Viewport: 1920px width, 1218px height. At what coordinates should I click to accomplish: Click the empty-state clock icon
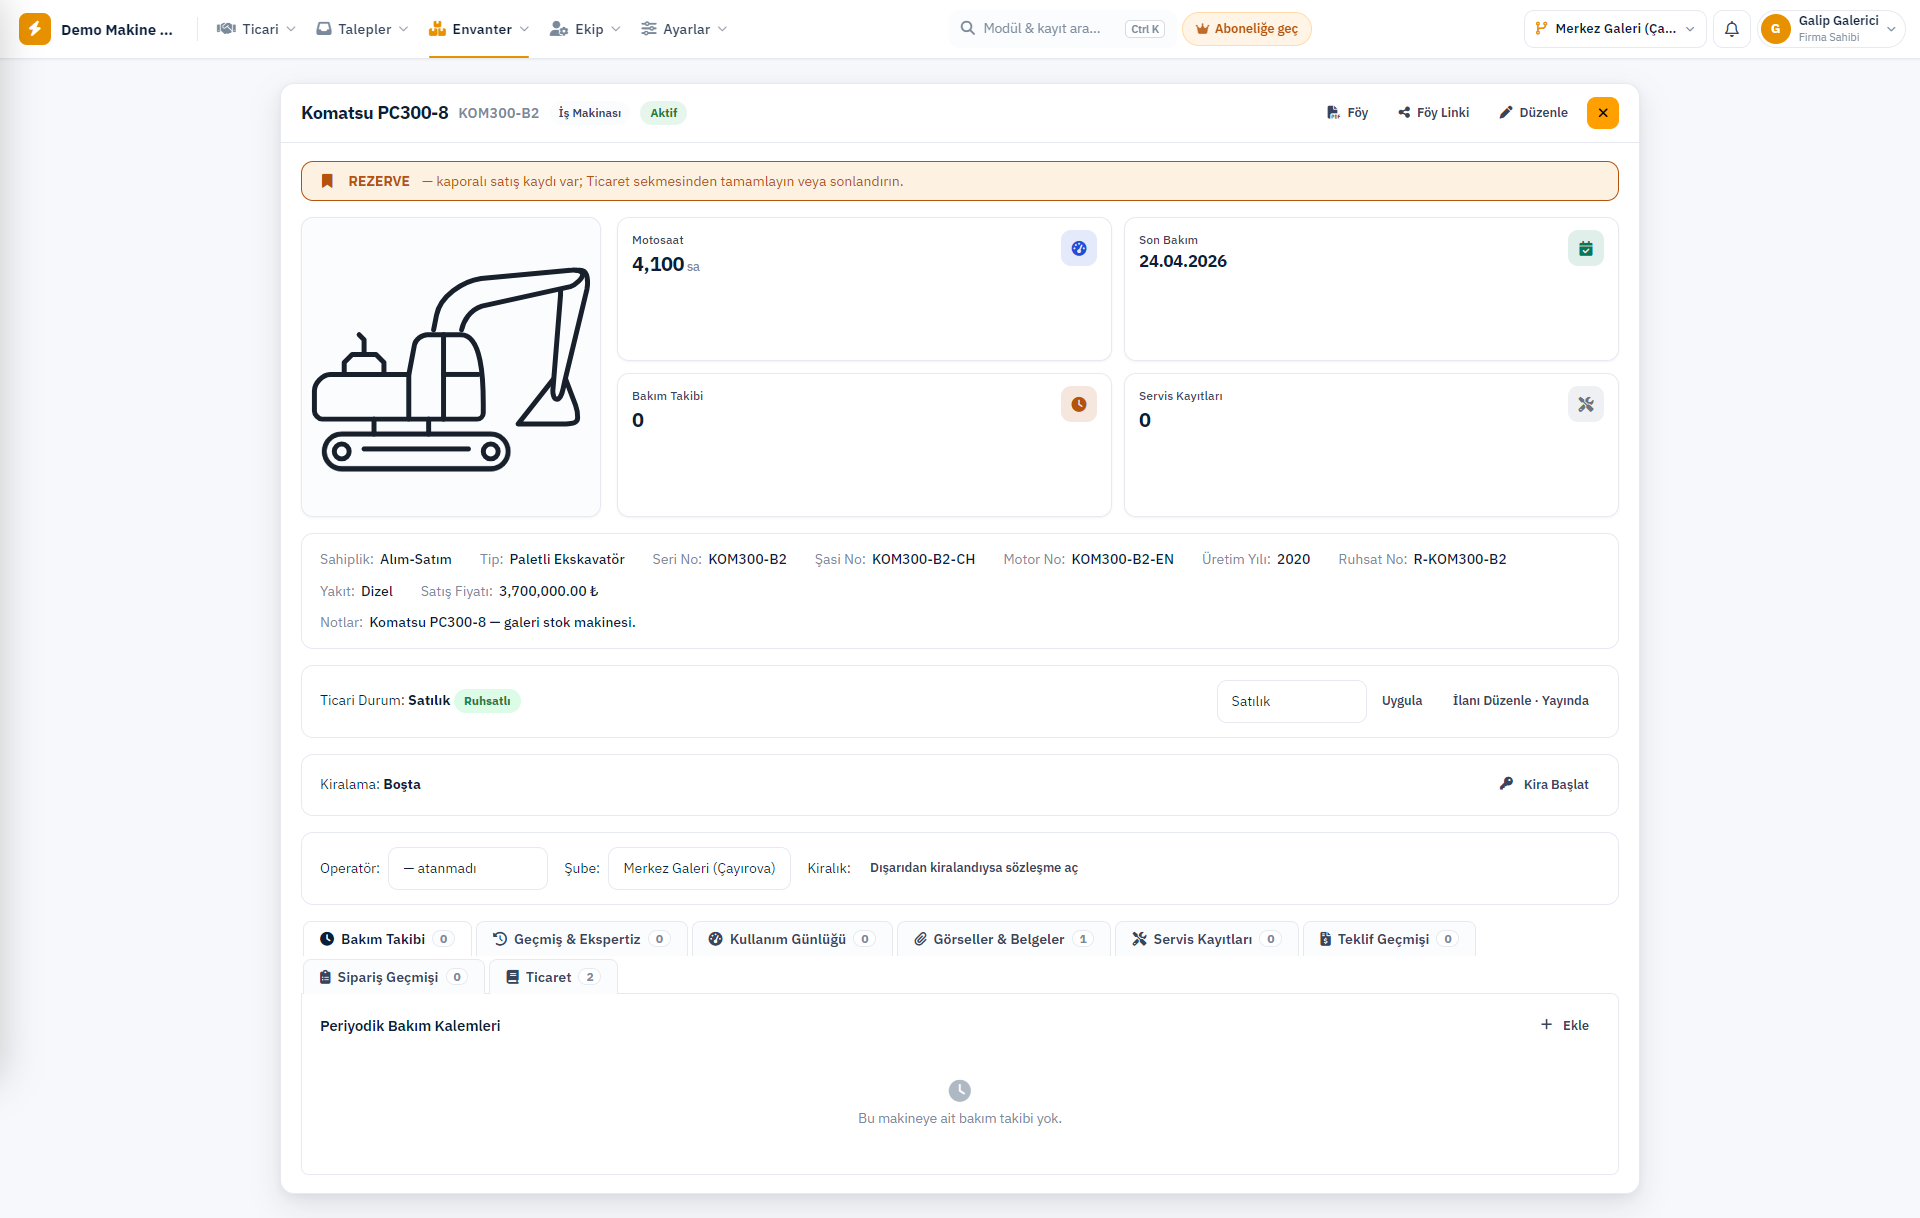tap(959, 1090)
